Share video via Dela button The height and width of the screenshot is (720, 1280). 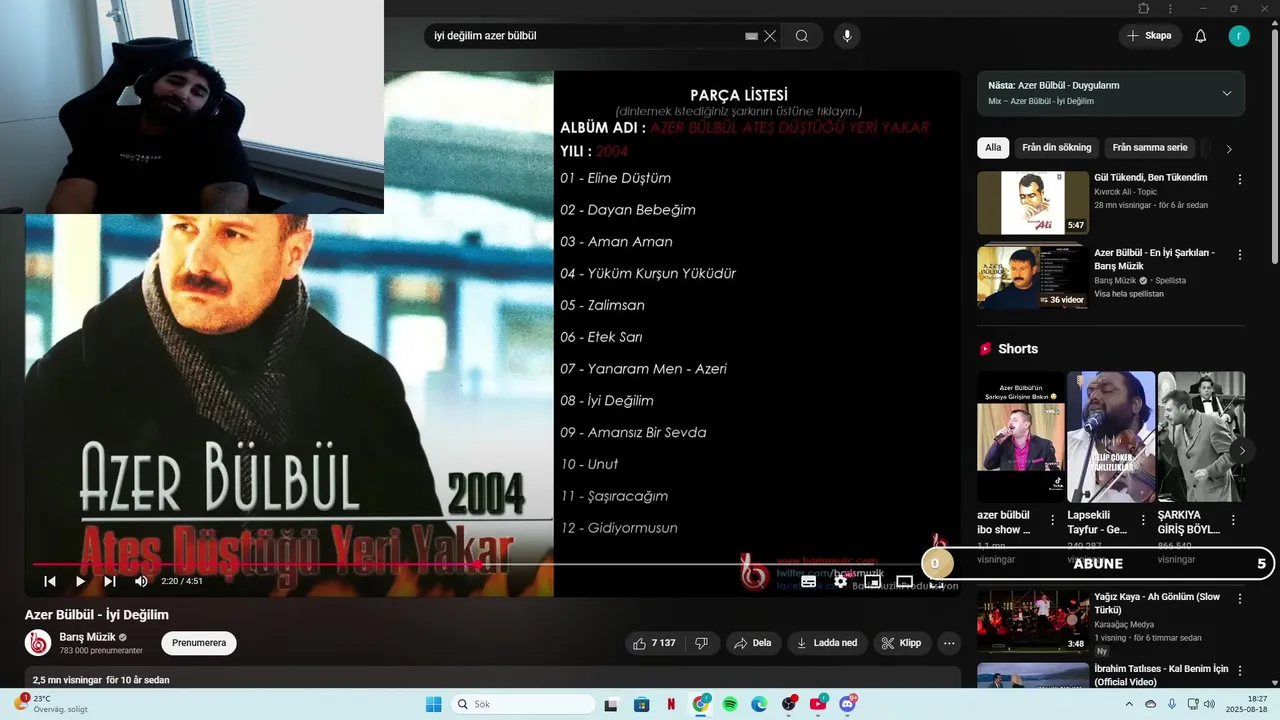point(753,643)
